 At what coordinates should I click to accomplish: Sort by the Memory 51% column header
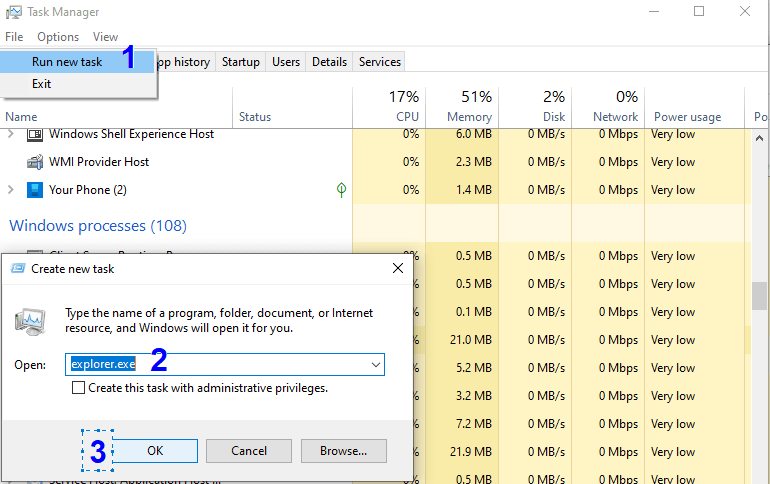[x=462, y=107]
